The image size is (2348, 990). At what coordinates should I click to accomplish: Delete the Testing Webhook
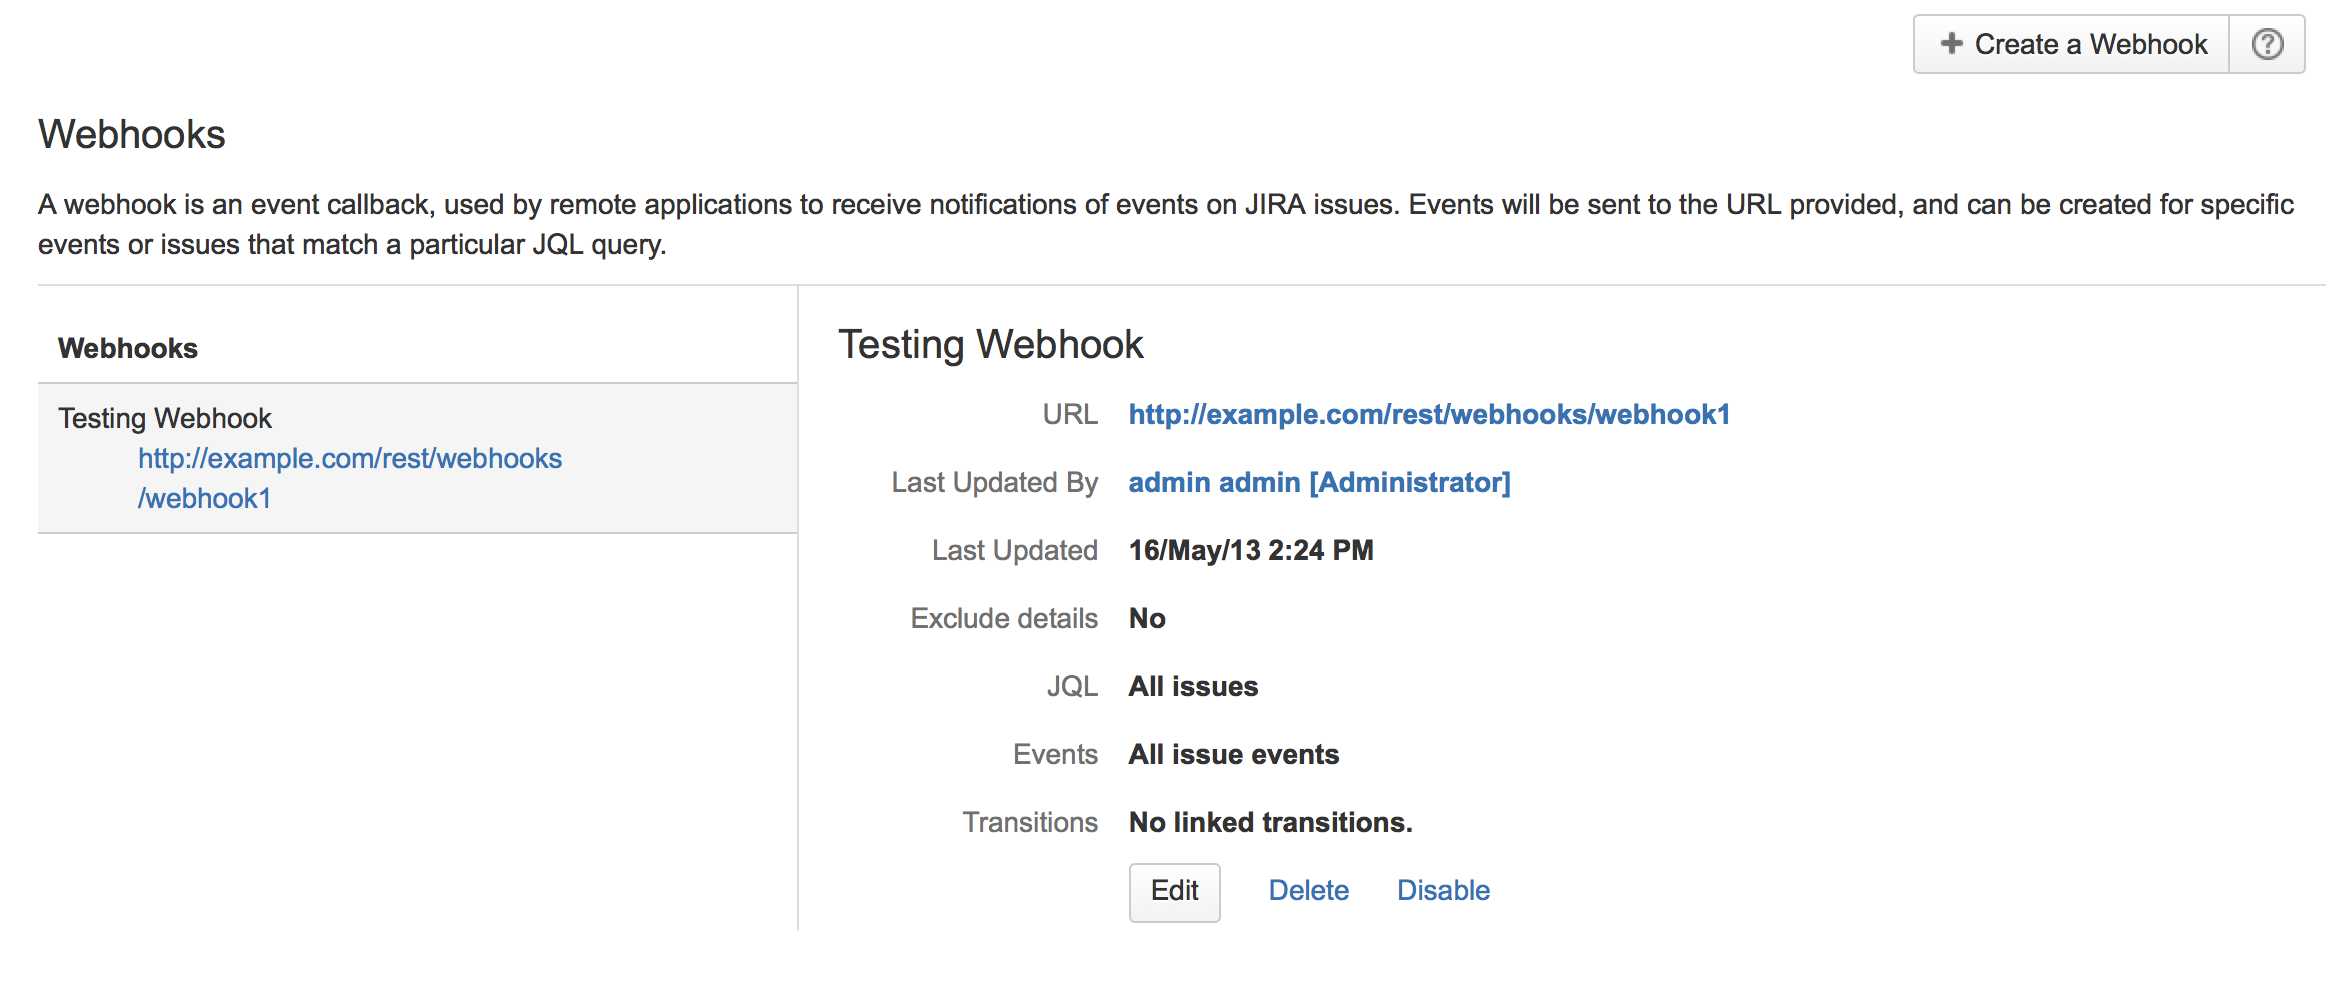coord(1308,891)
